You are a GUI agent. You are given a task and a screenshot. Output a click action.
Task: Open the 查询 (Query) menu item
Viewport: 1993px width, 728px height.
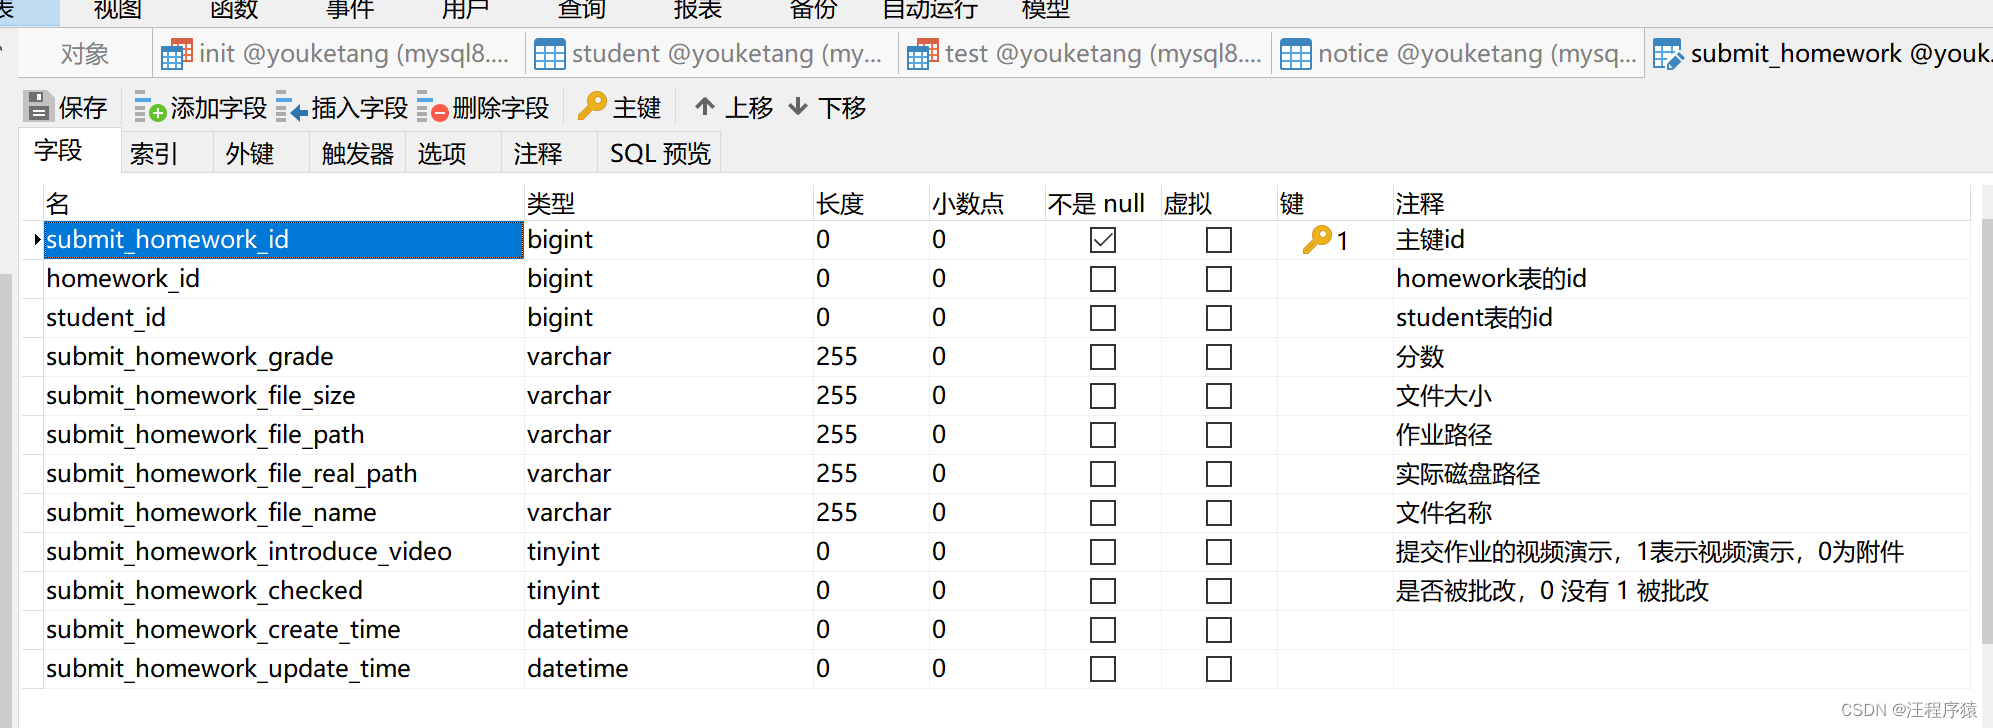(x=582, y=10)
